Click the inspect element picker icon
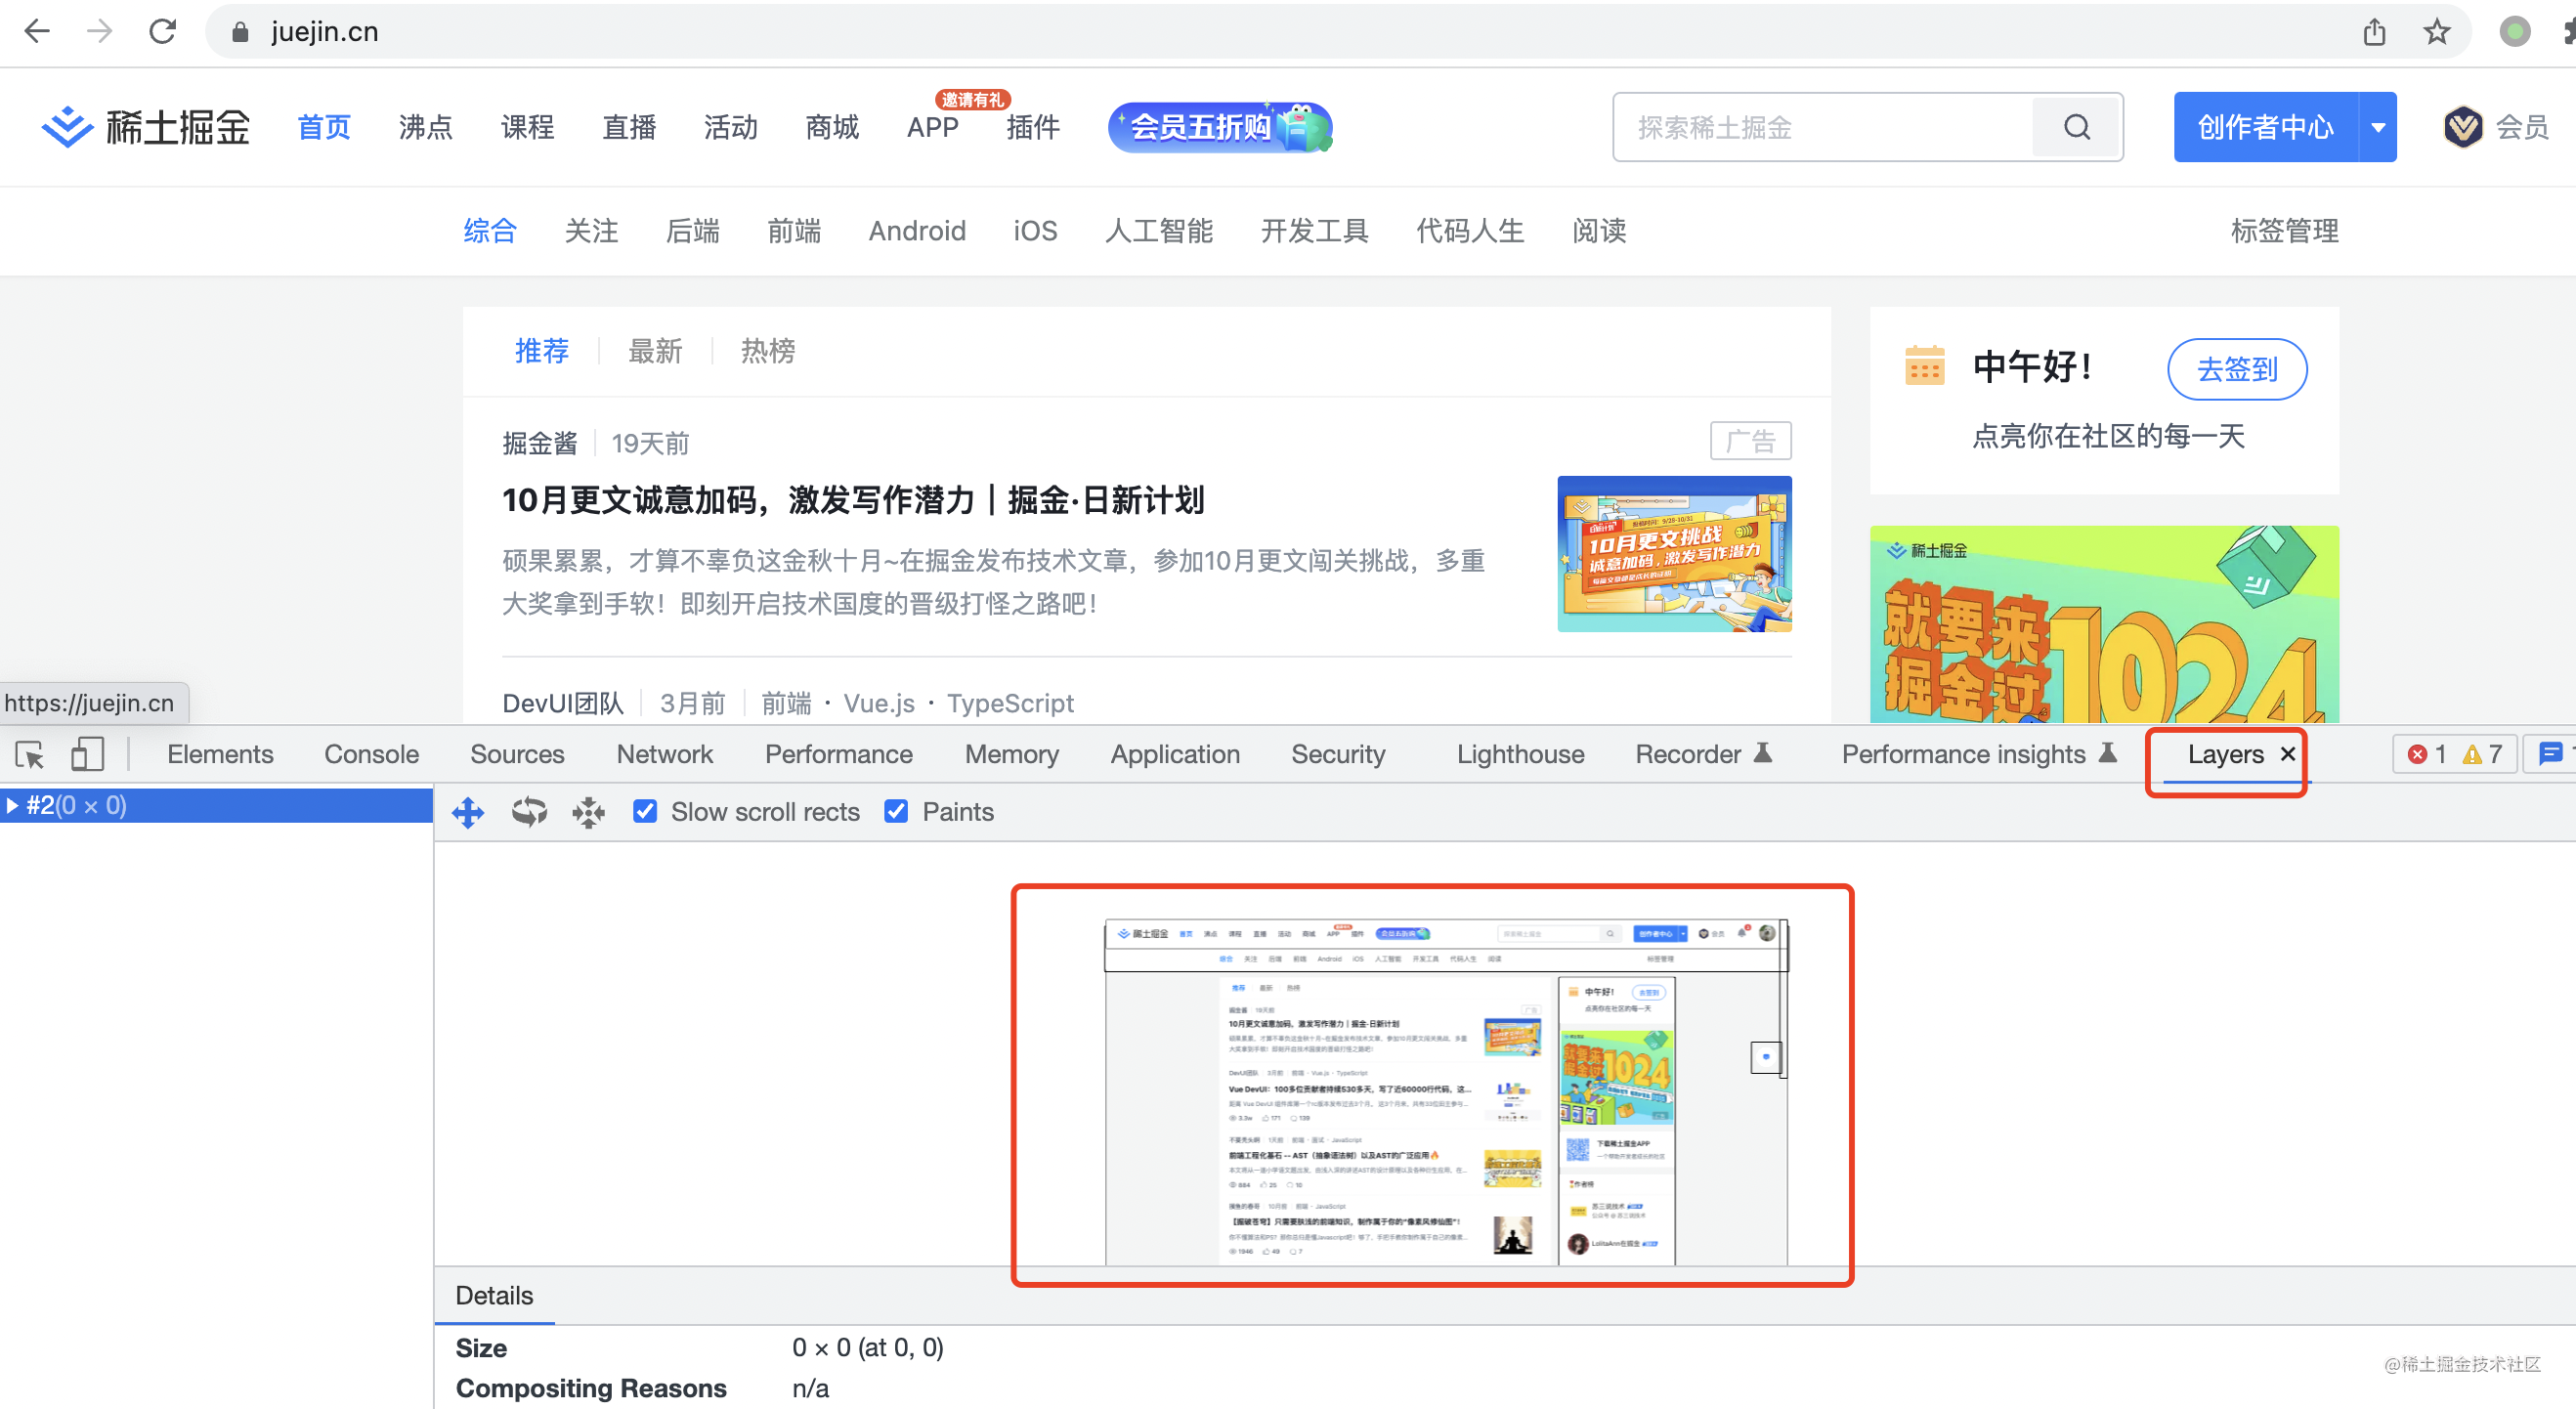The height and width of the screenshot is (1409, 2576). 30,754
